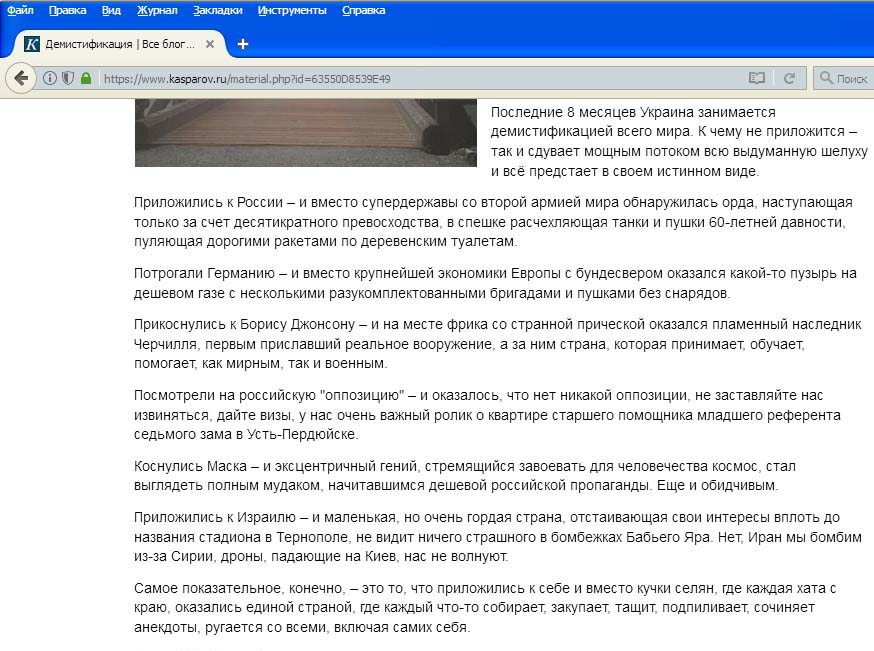Open the Вид menu

point(111,11)
